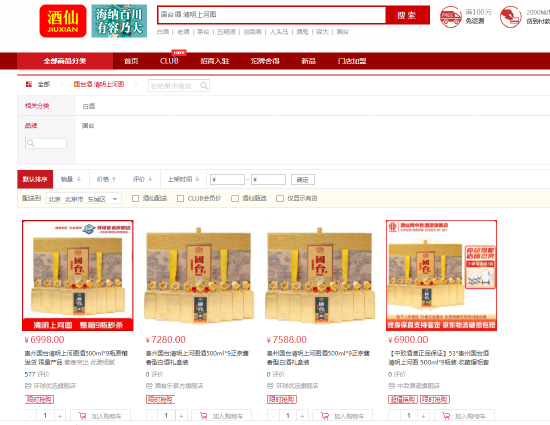Open the ¥7280.00 product title link
Screen dimensions: 550x425
tap(197, 358)
